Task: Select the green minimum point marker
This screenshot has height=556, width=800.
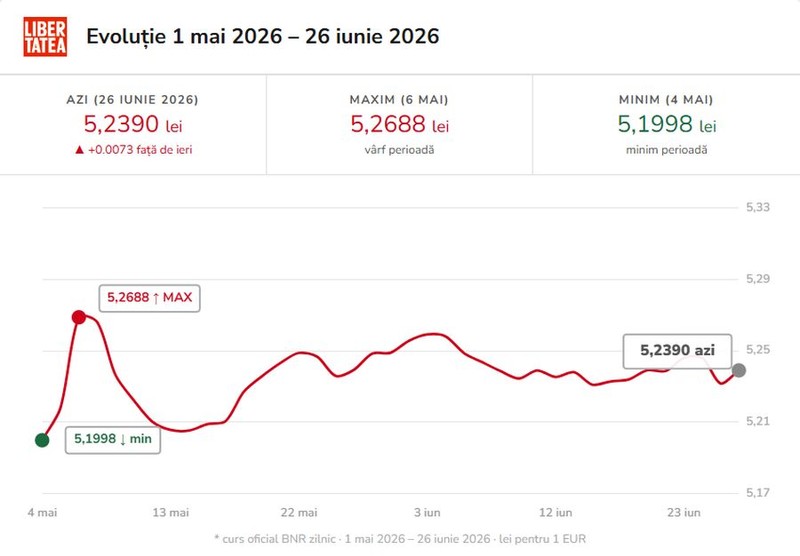Action: tap(42, 440)
